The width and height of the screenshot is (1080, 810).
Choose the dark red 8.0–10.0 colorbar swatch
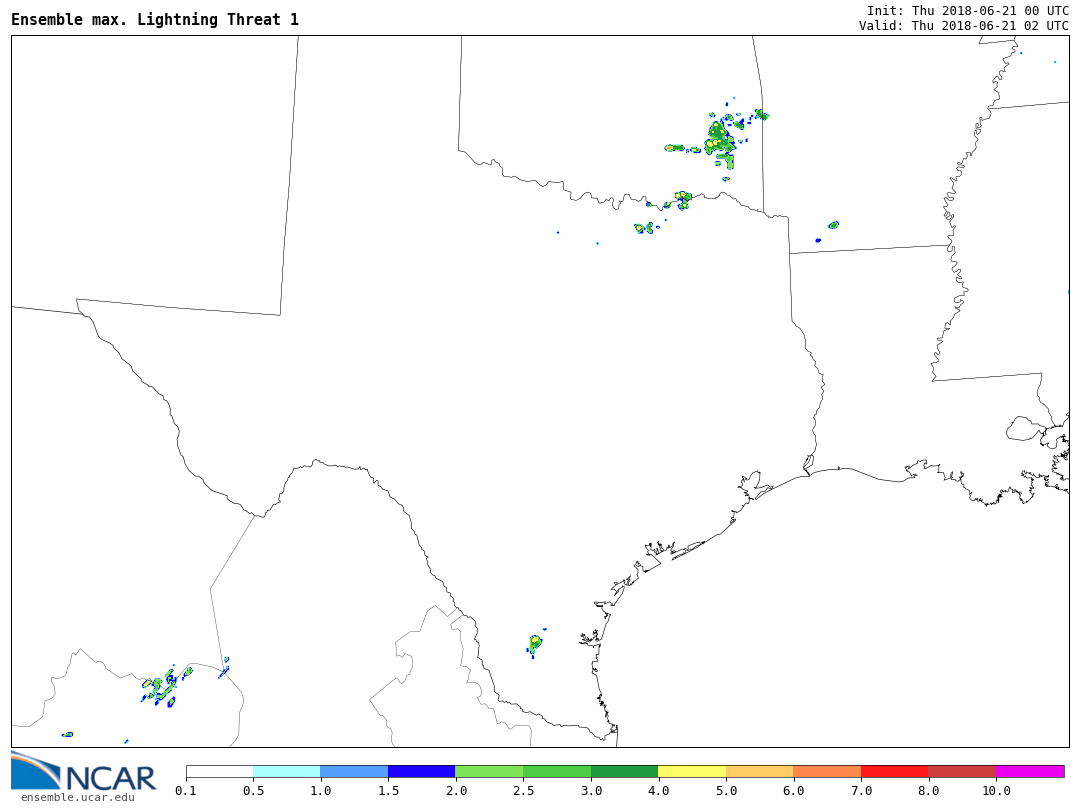point(962,771)
